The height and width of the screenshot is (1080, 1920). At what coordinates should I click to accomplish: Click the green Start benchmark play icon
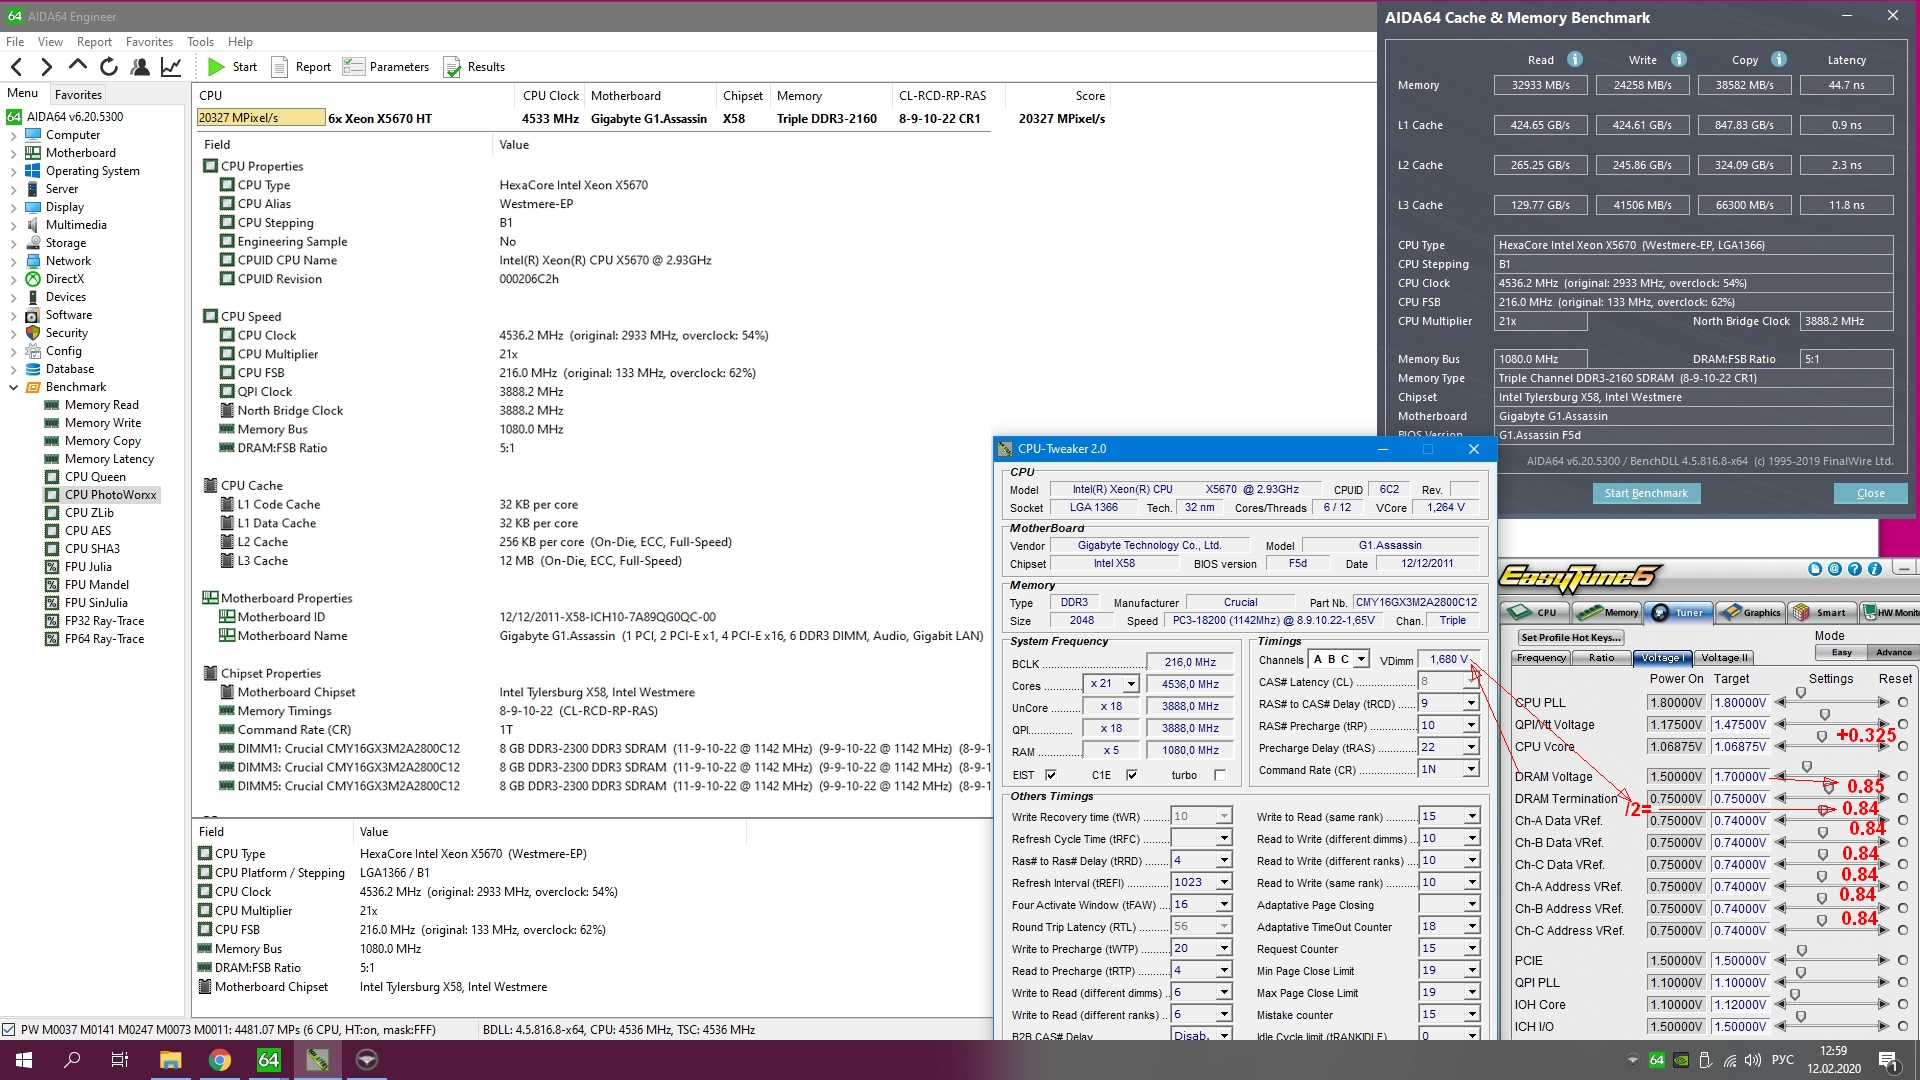click(x=216, y=67)
